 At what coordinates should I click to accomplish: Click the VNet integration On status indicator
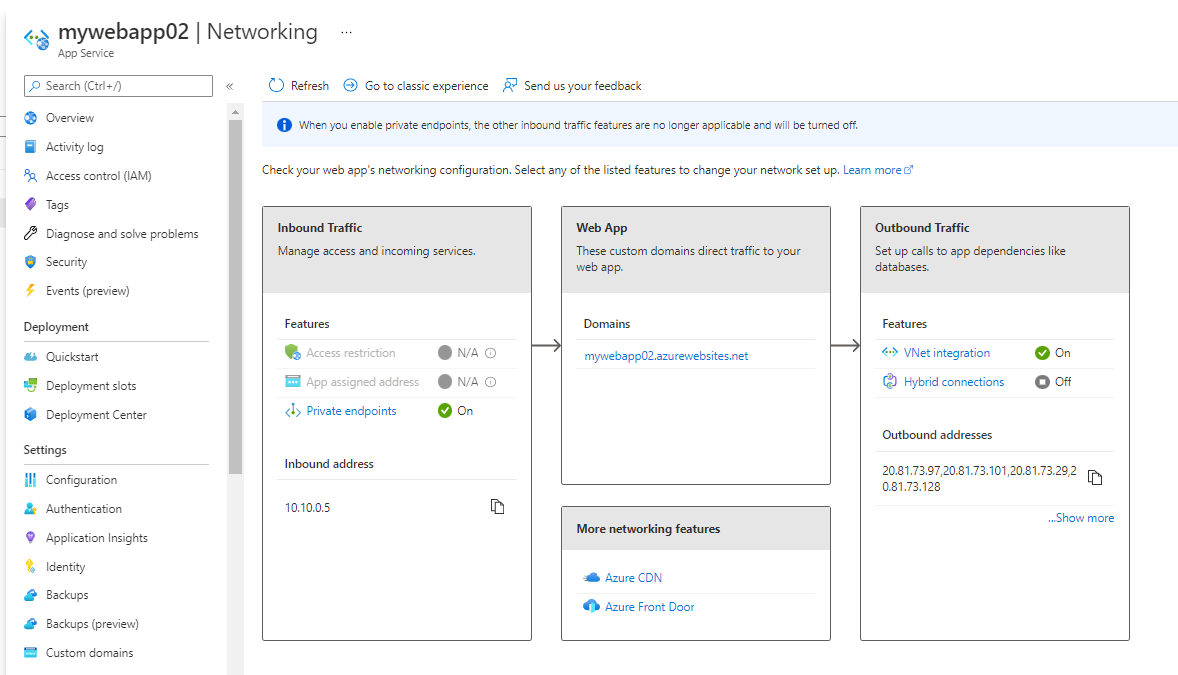(x=1042, y=353)
